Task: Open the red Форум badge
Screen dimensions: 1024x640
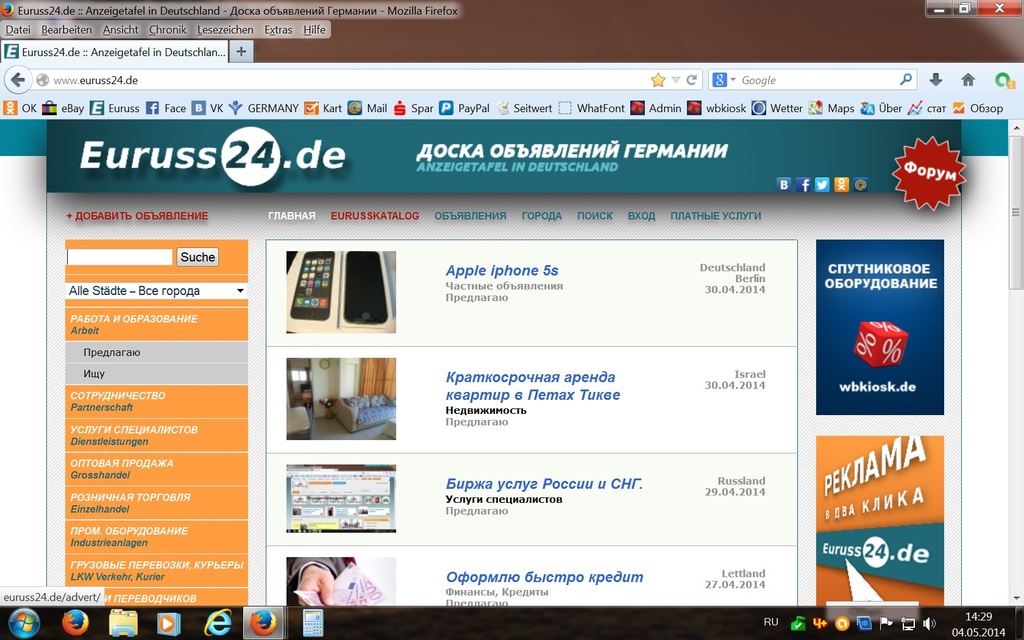Action: pyautogui.click(x=929, y=172)
